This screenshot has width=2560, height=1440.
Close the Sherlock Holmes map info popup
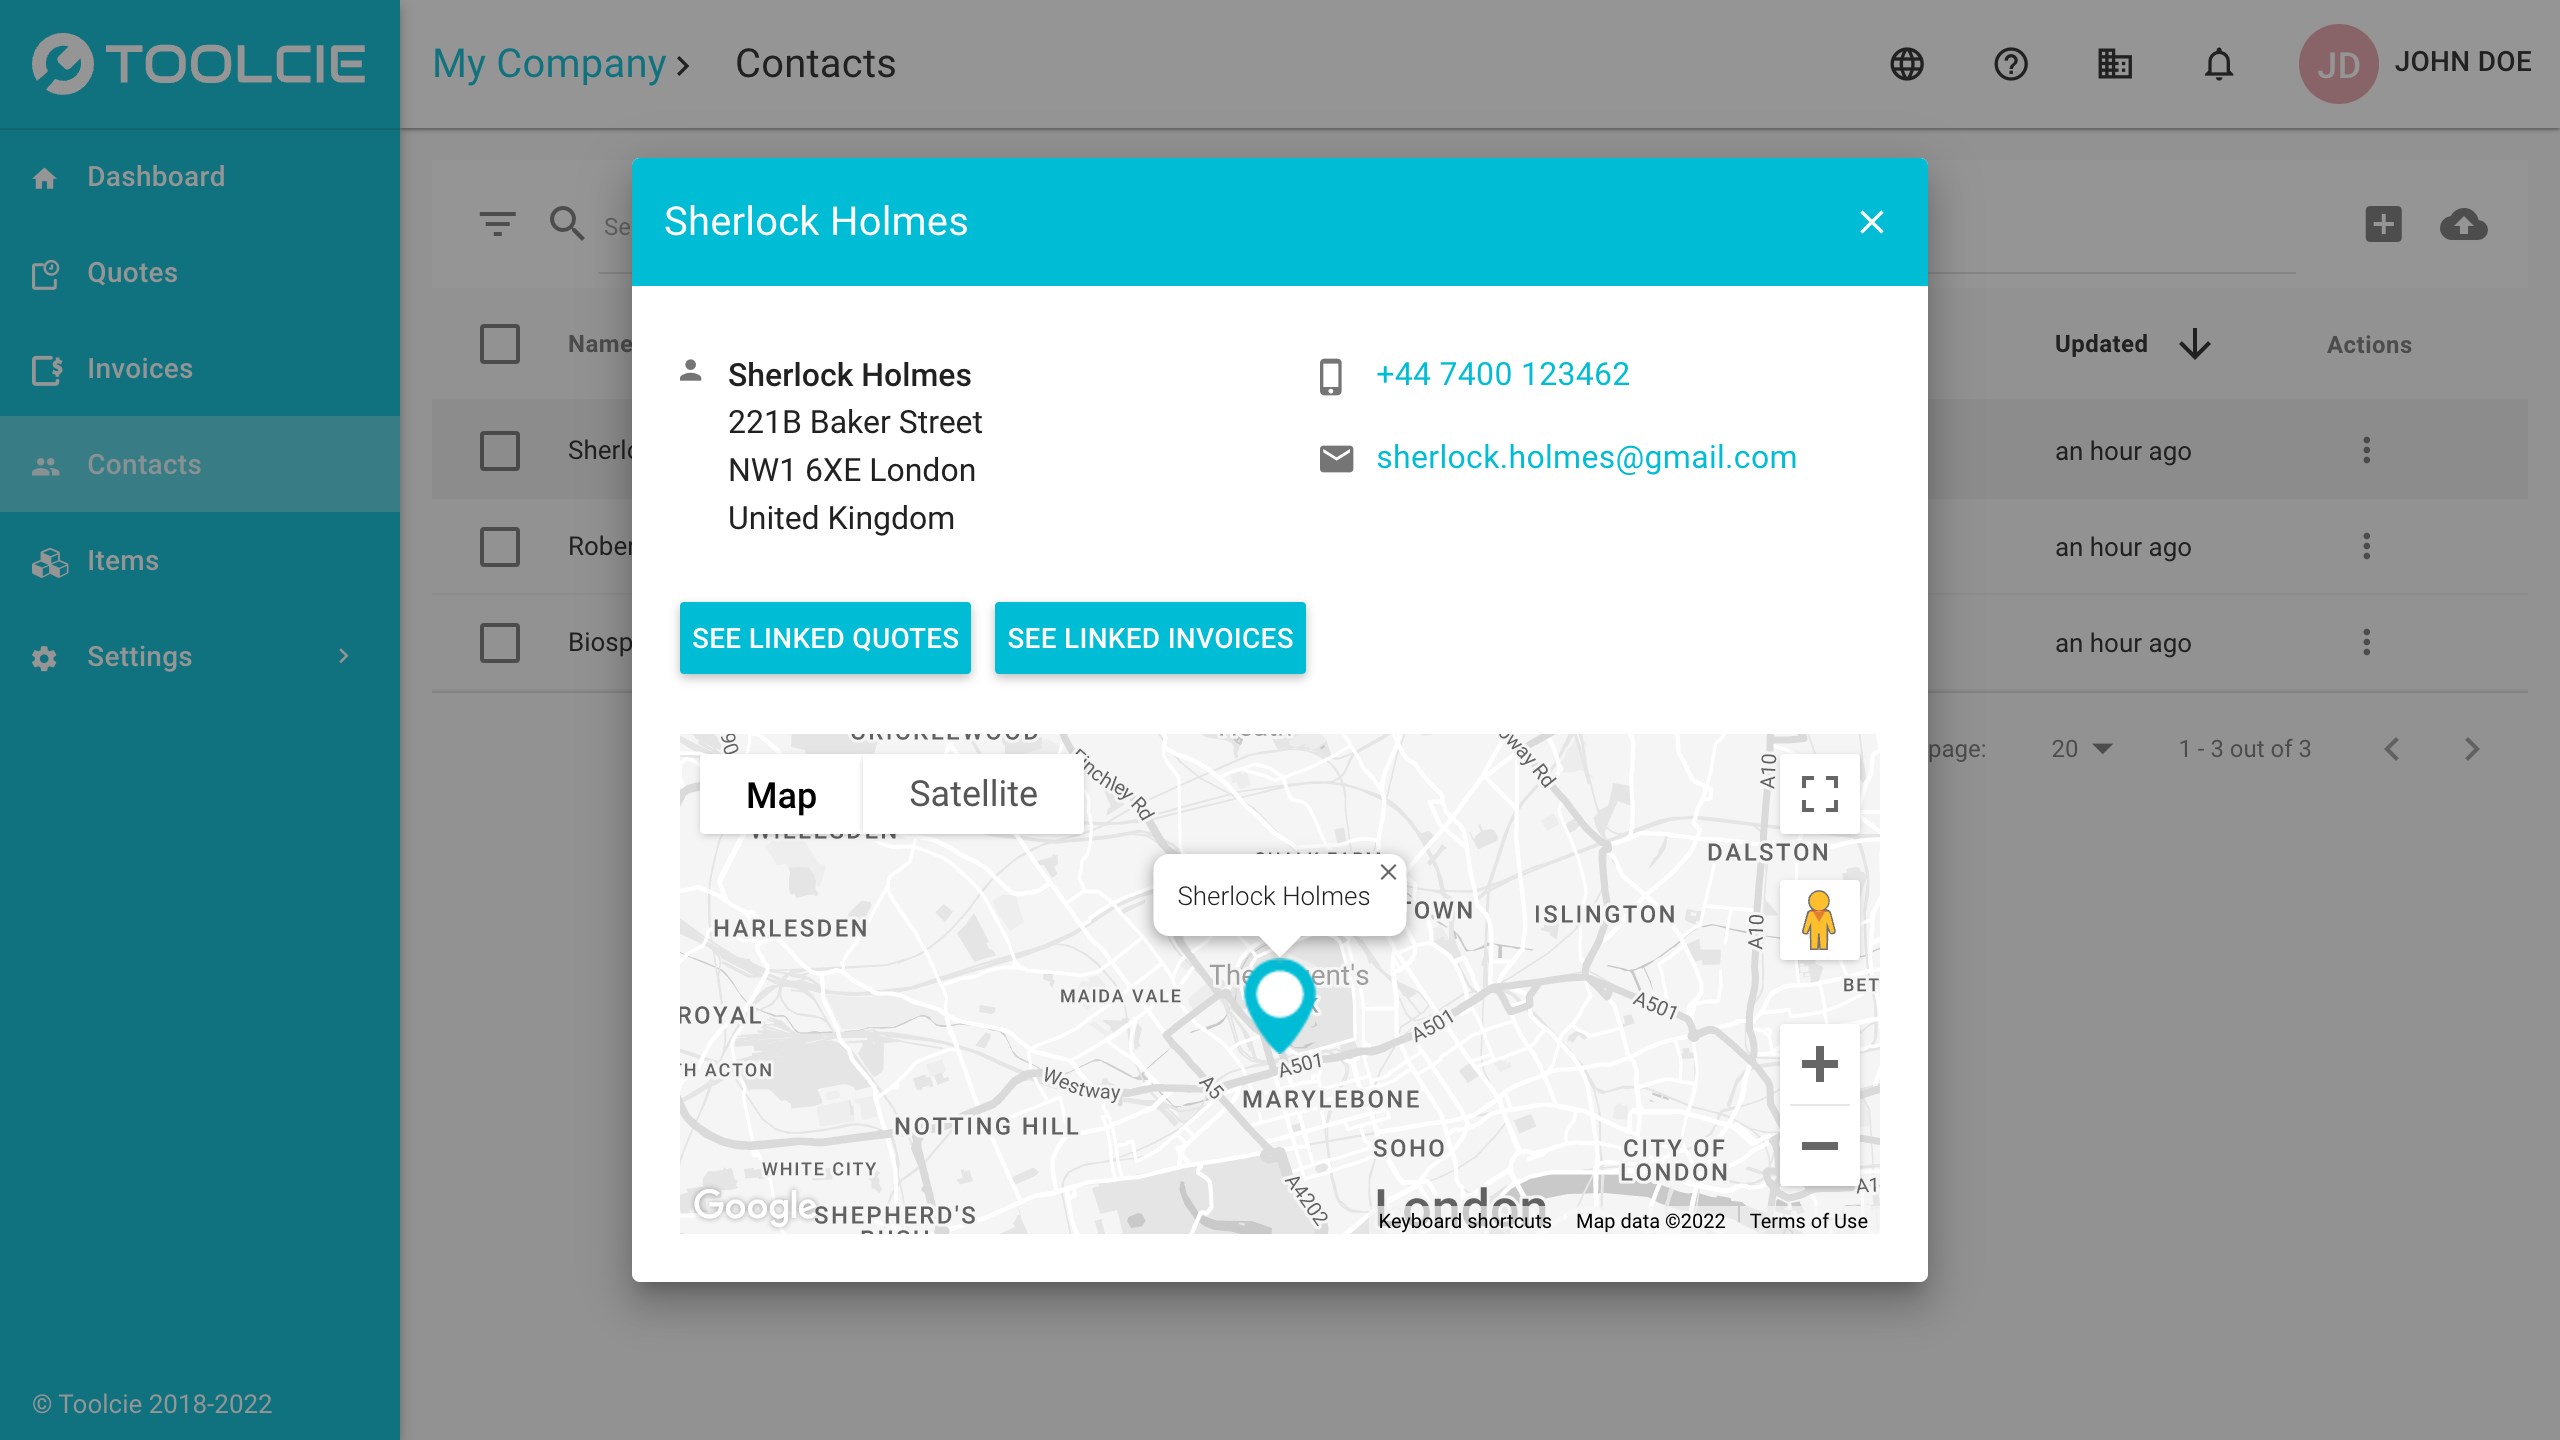1388,872
